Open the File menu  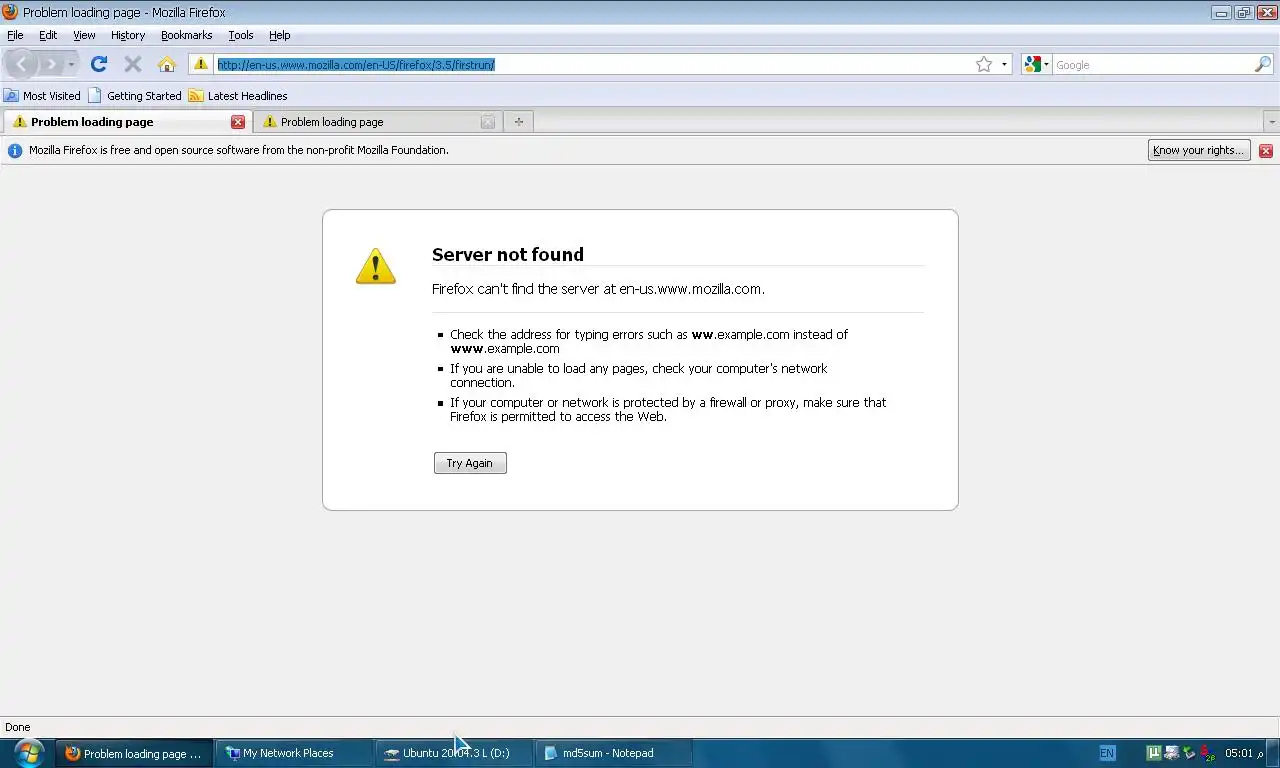click(x=15, y=35)
